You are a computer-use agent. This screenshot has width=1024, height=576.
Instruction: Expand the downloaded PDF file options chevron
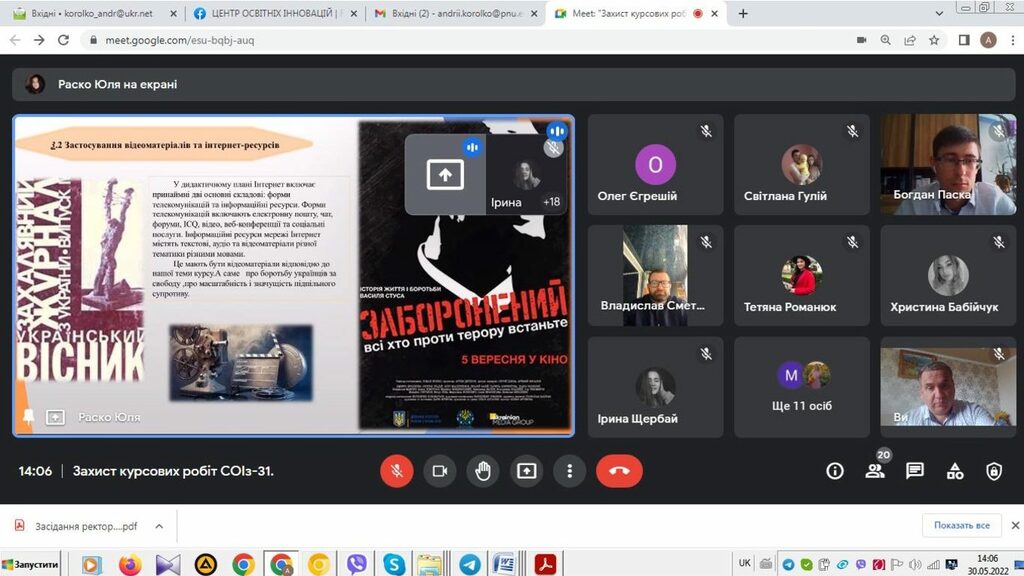click(158, 526)
